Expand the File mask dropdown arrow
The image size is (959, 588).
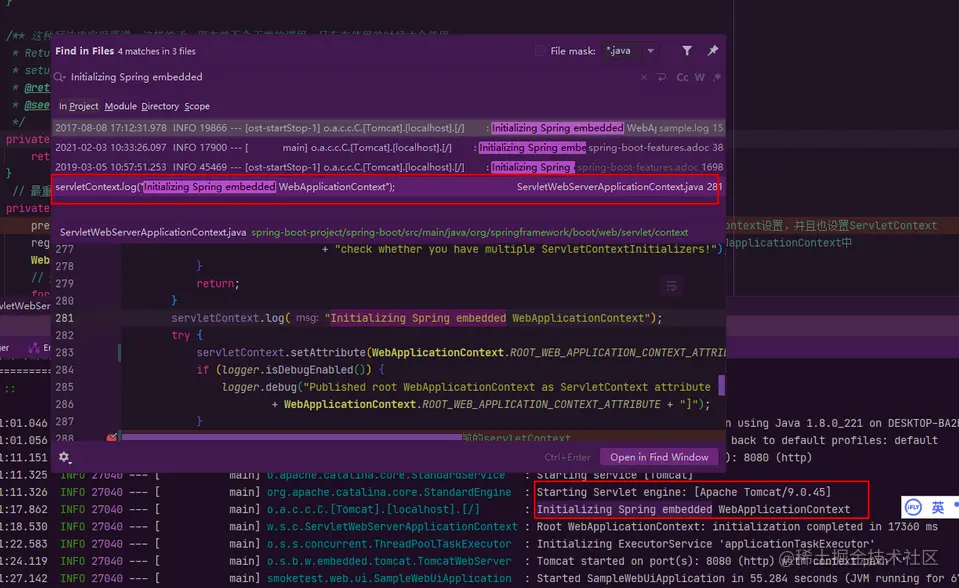pos(651,51)
